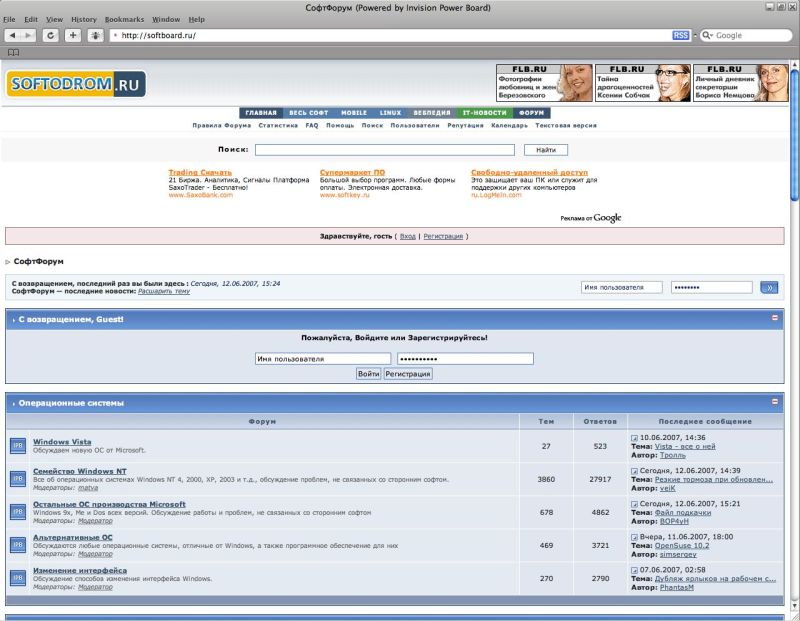This screenshot has height=621, width=800.
Task: Add a bookmark with the plus button
Action: coord(73,35)
